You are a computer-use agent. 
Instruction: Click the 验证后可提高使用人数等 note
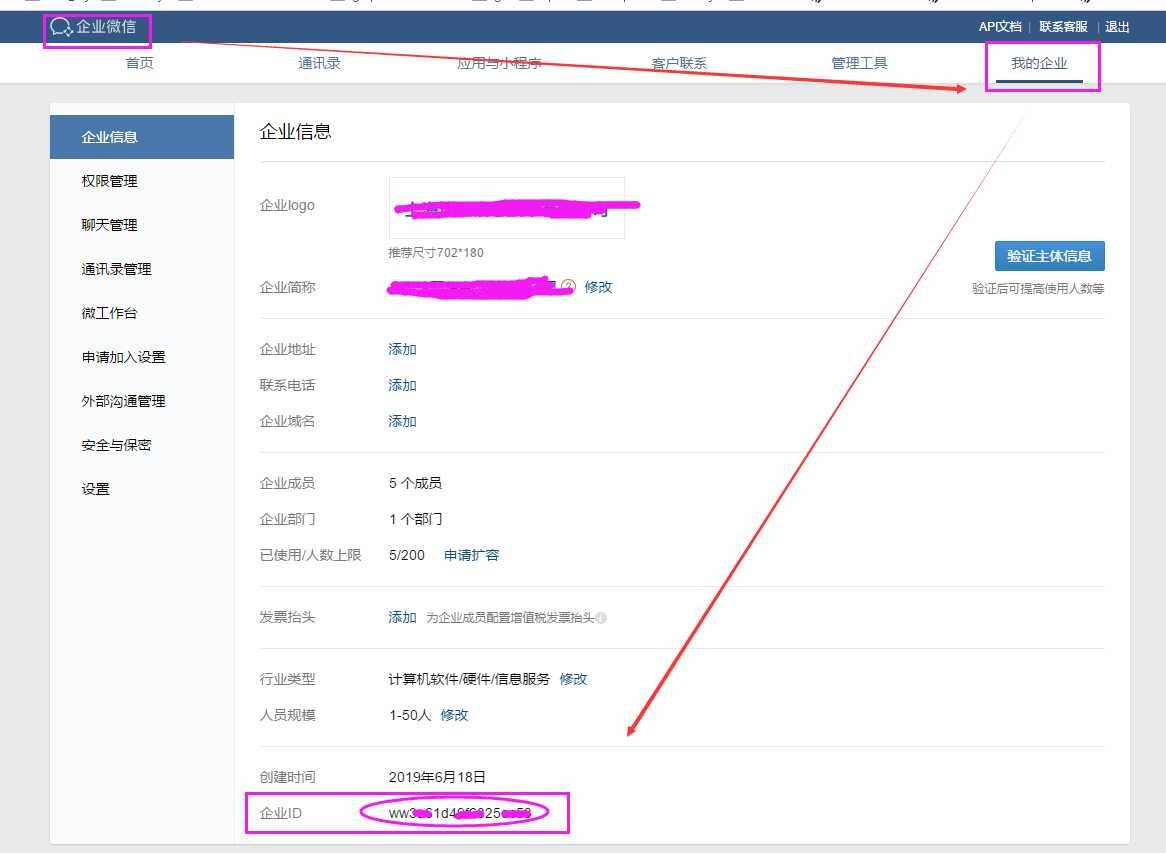pyautogui.click(x=1038, y=289)
